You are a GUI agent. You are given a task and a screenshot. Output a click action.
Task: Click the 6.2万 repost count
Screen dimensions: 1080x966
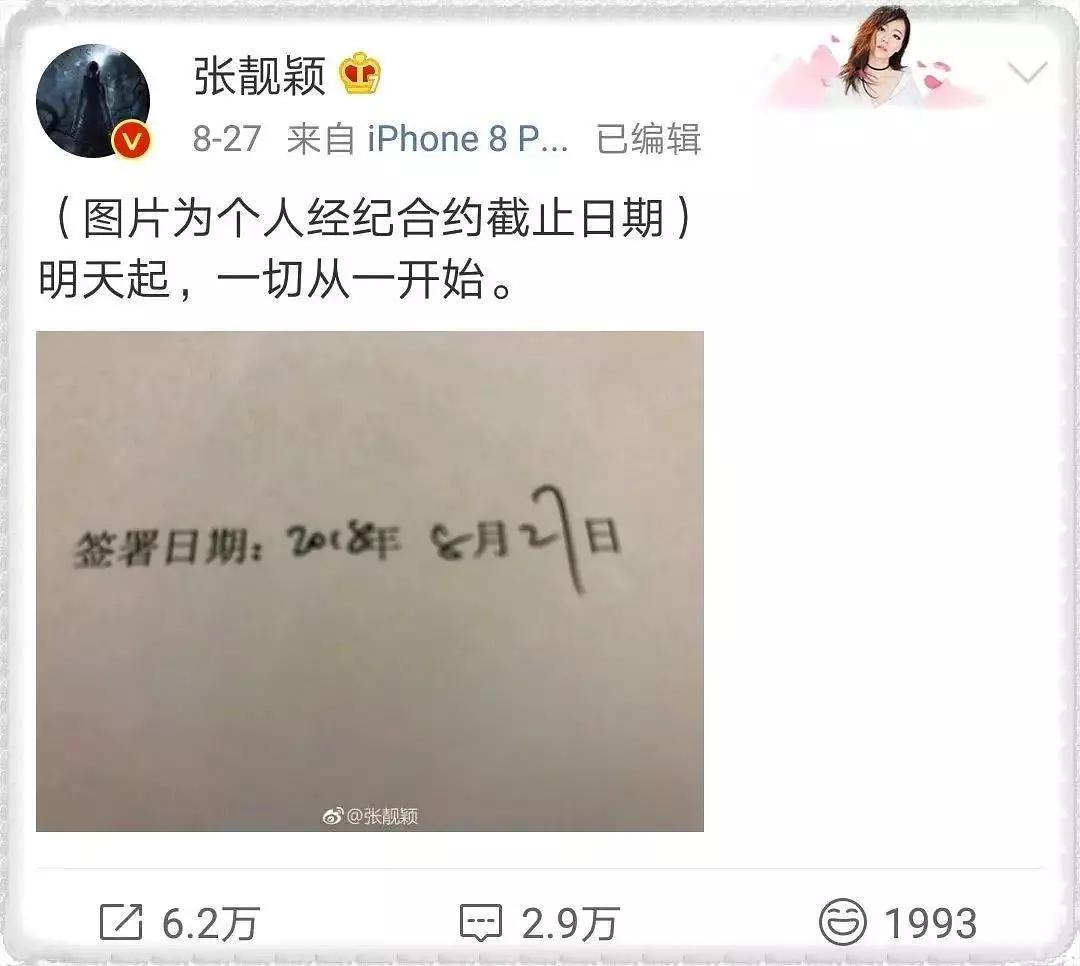211,923
